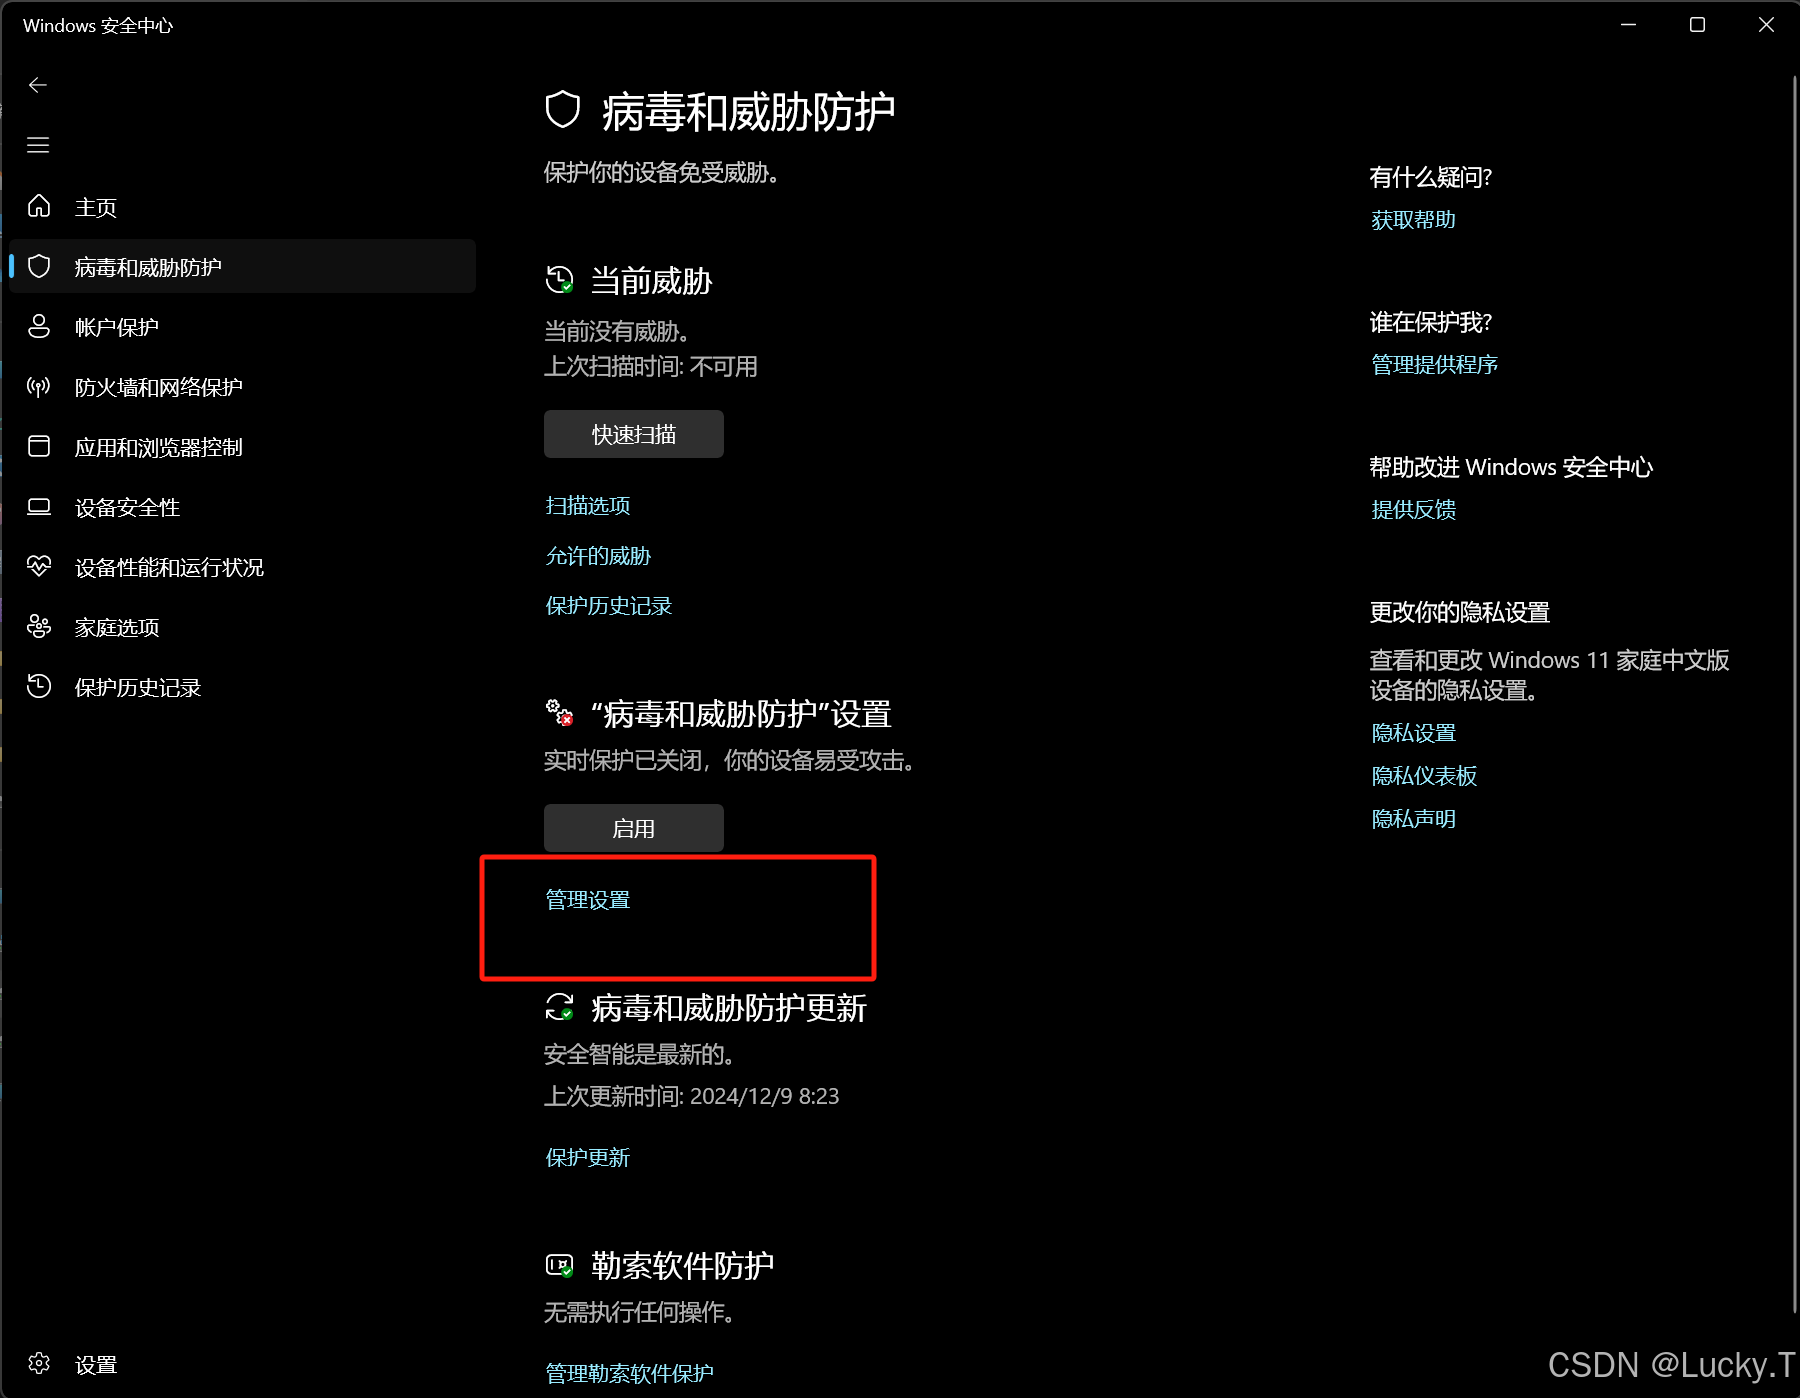Open 设备性能和运行状况 in the sidebar
Viewport: 1800px width, 1398px height.
point(241,567)
